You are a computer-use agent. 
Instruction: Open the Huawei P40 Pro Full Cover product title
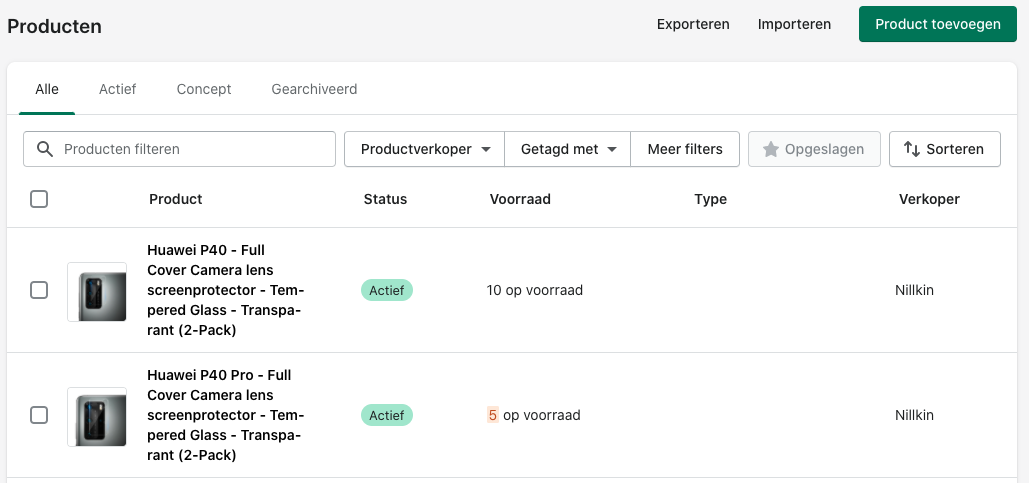tap(225, 415)
